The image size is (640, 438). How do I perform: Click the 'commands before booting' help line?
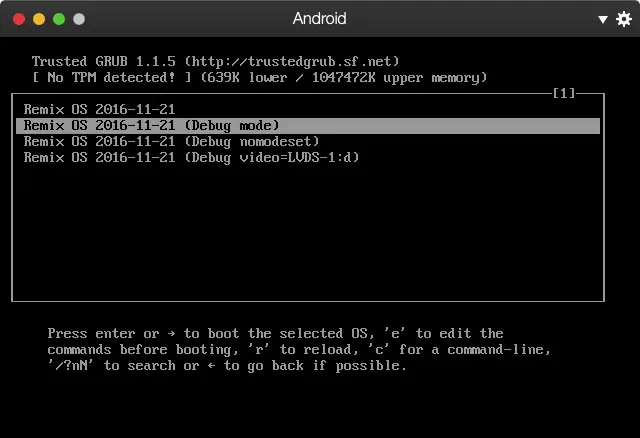299,349
